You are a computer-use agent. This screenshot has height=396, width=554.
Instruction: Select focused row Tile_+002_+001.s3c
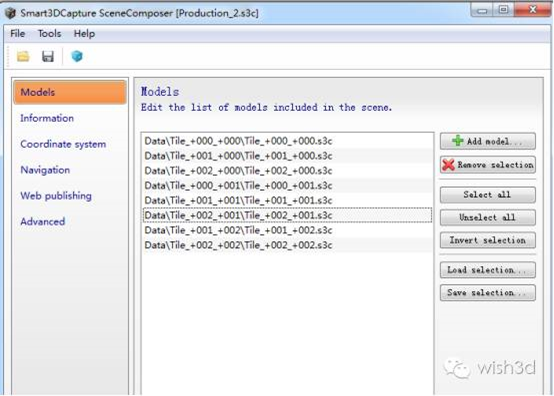point(287,215)
